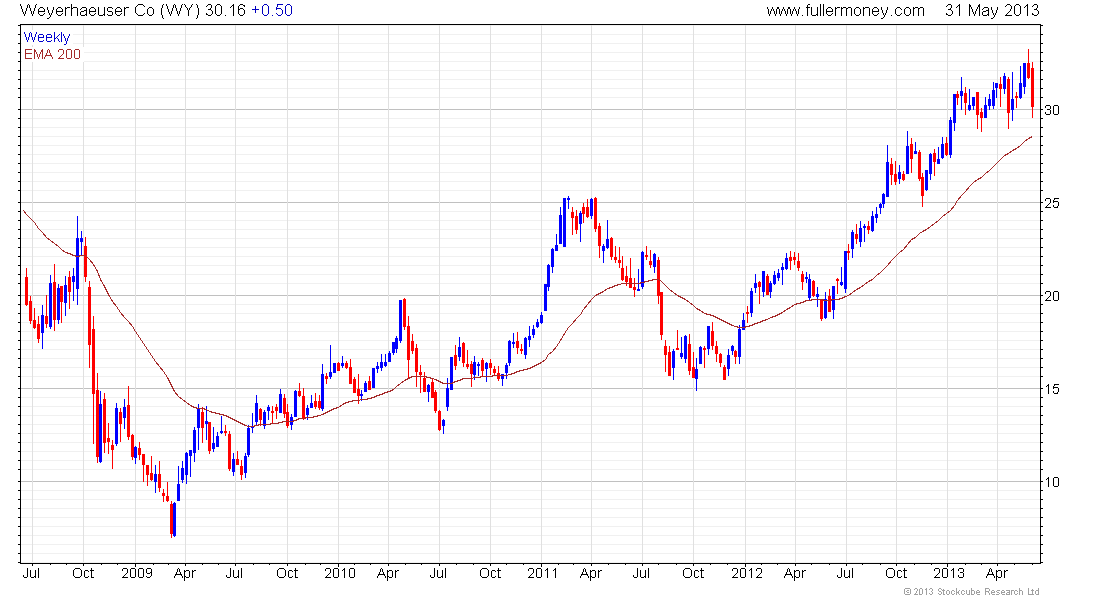Select the Weekly timeframe label
1100x600 pixels.
(x=47, y=37)
